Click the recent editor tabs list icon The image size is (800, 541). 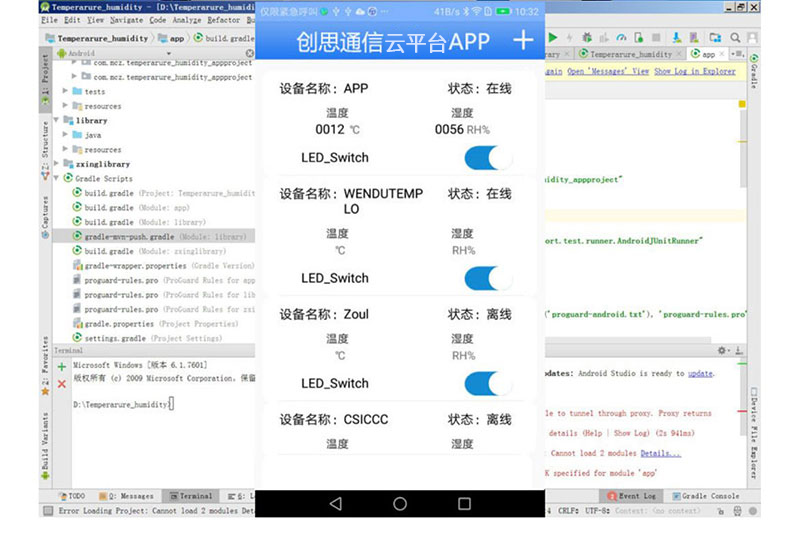tap(737, 54)
